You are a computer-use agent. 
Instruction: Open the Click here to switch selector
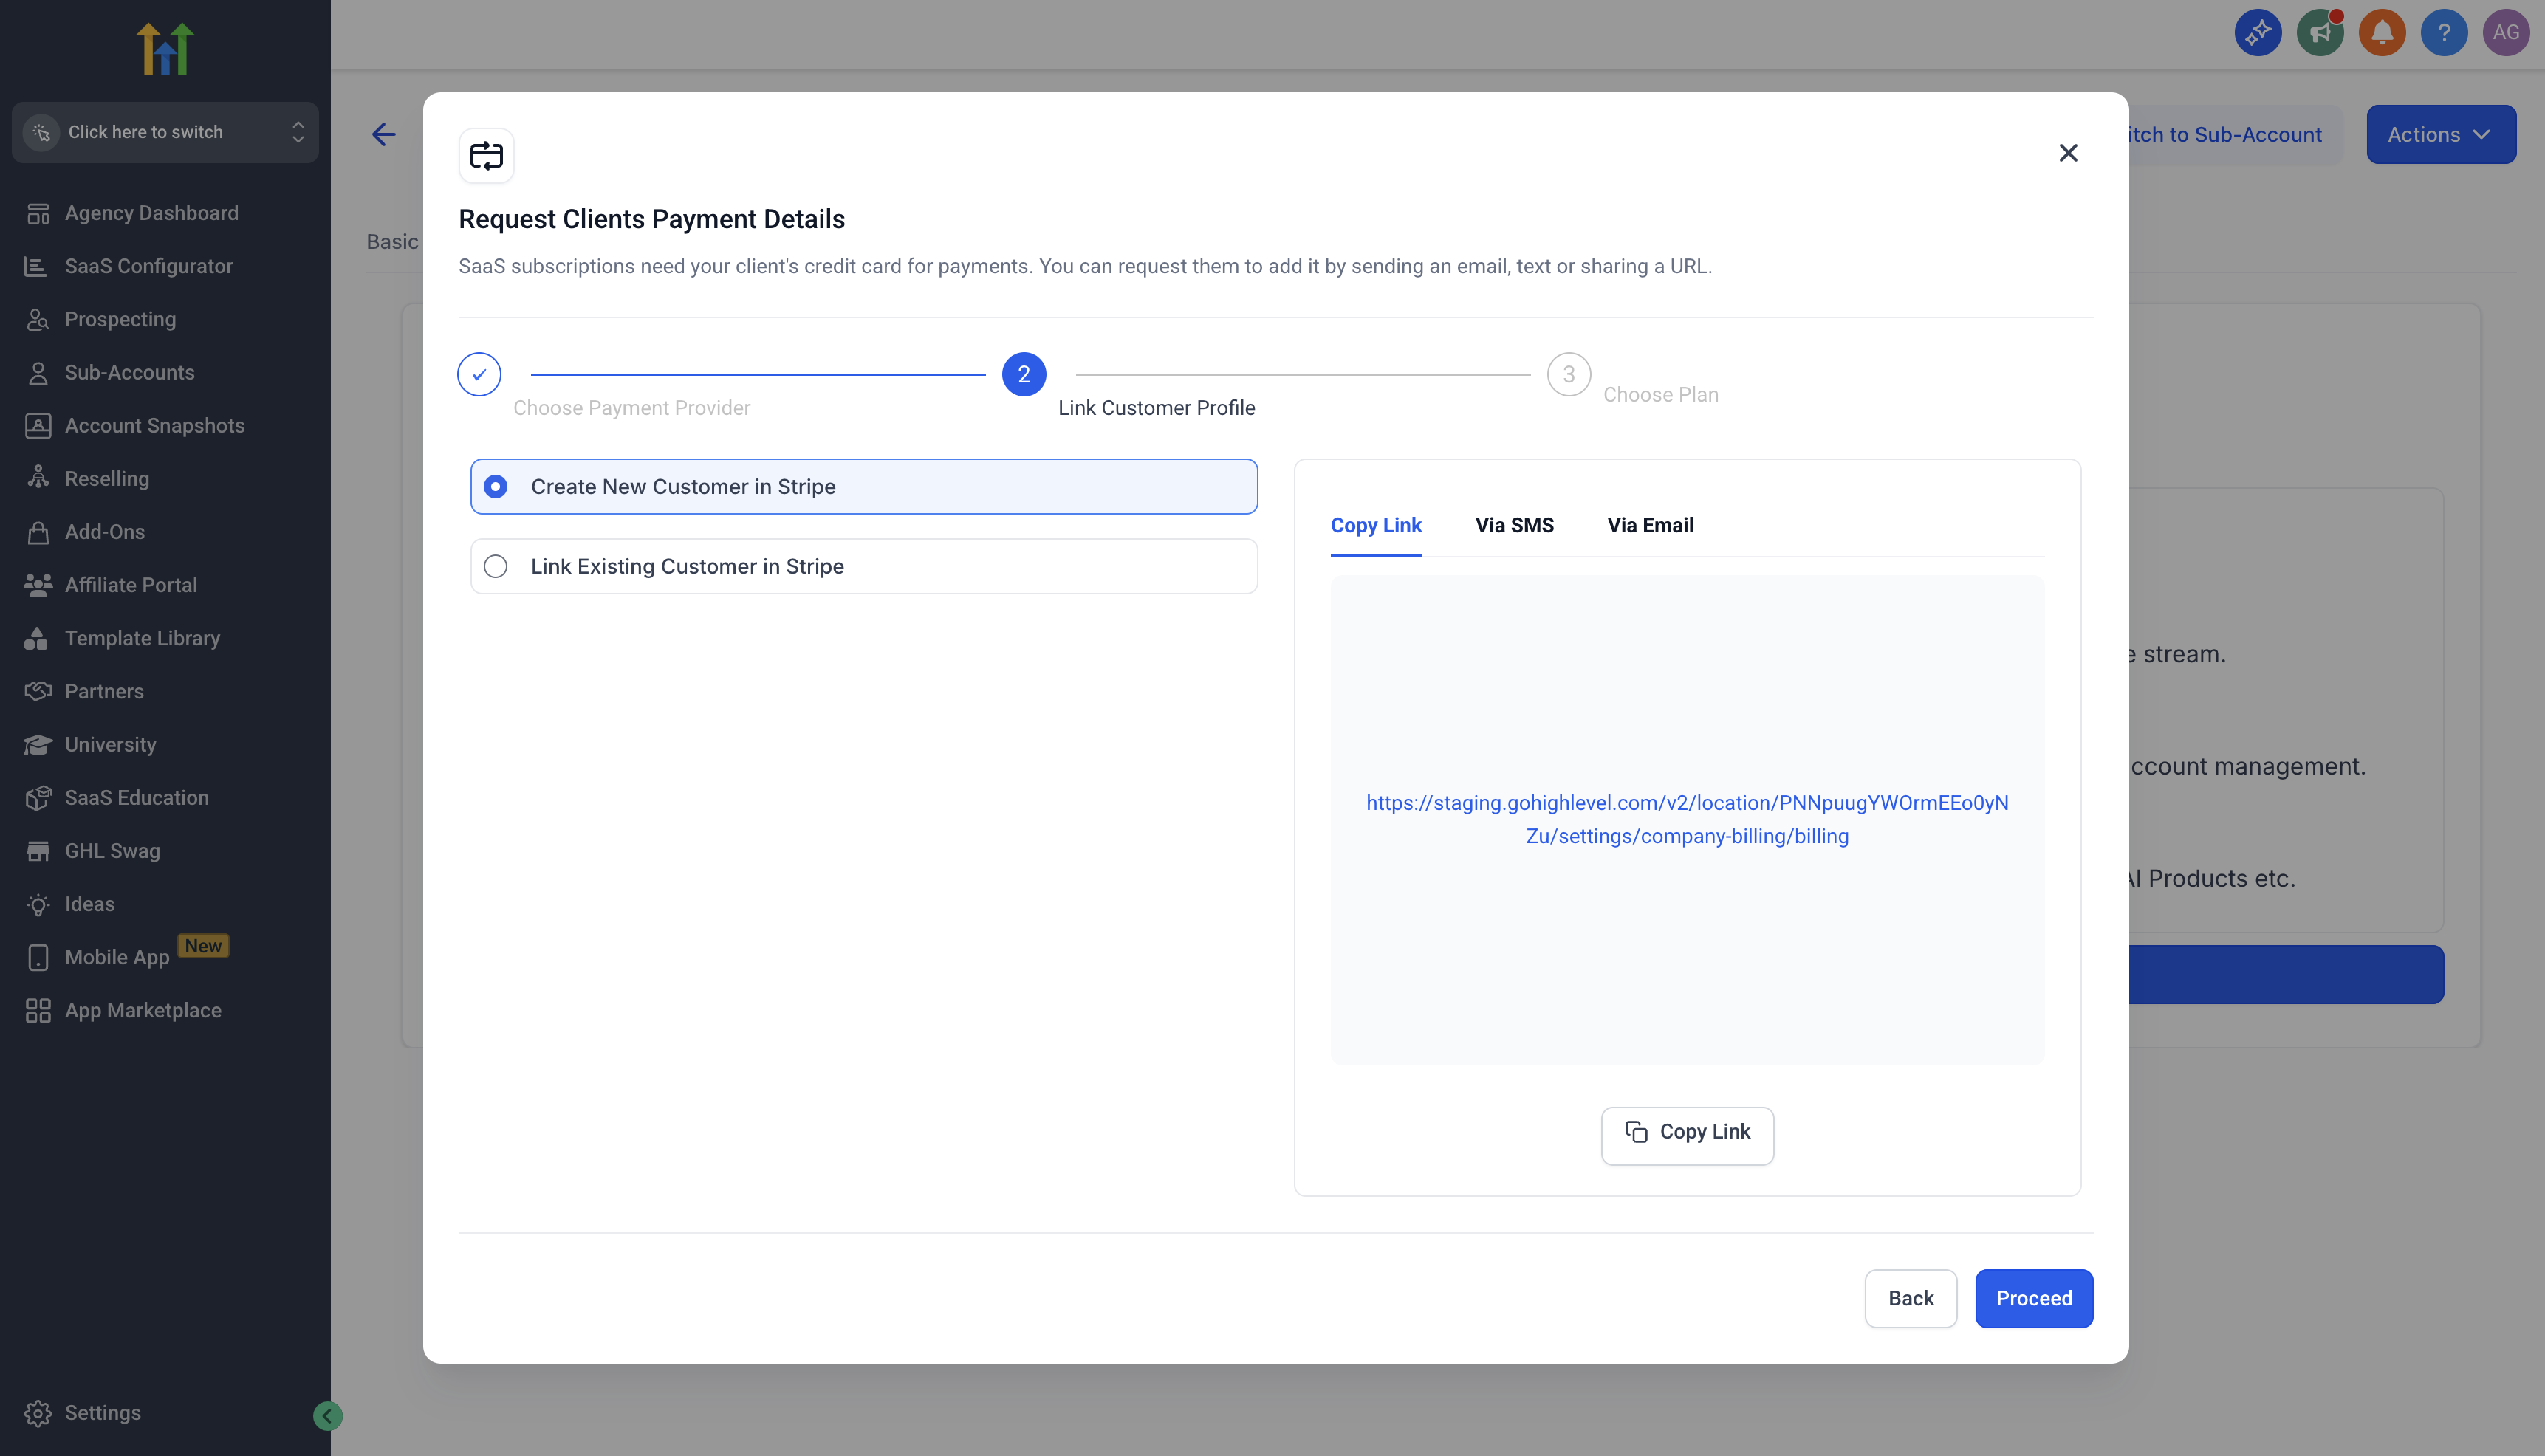click(165, 132)
